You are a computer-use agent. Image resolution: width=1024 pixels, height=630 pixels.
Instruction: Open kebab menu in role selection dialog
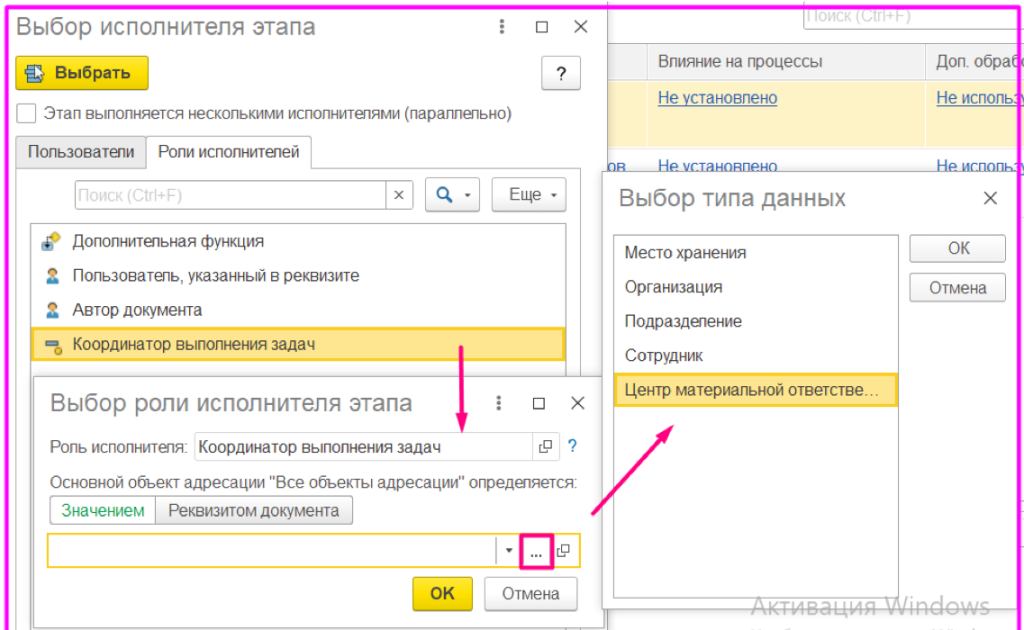498,403
